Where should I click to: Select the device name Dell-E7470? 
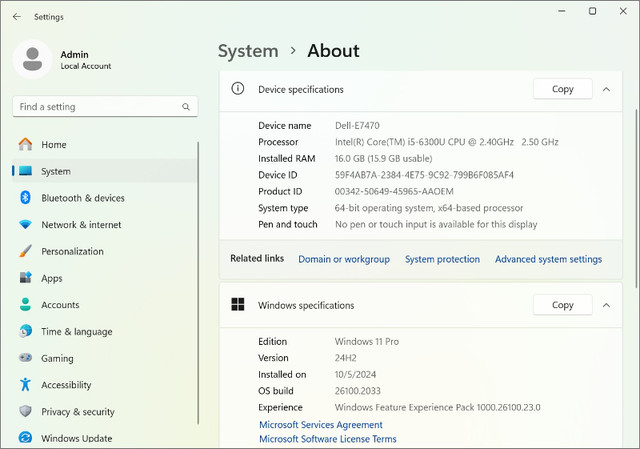(357, 126)
